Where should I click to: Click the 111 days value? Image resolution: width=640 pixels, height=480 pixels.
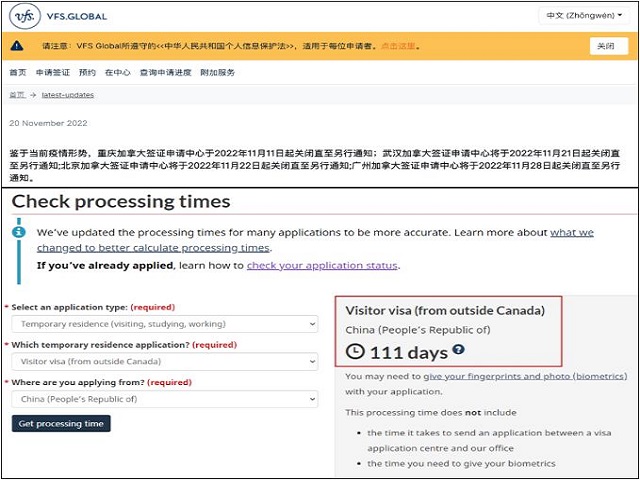tap(409, 352)
